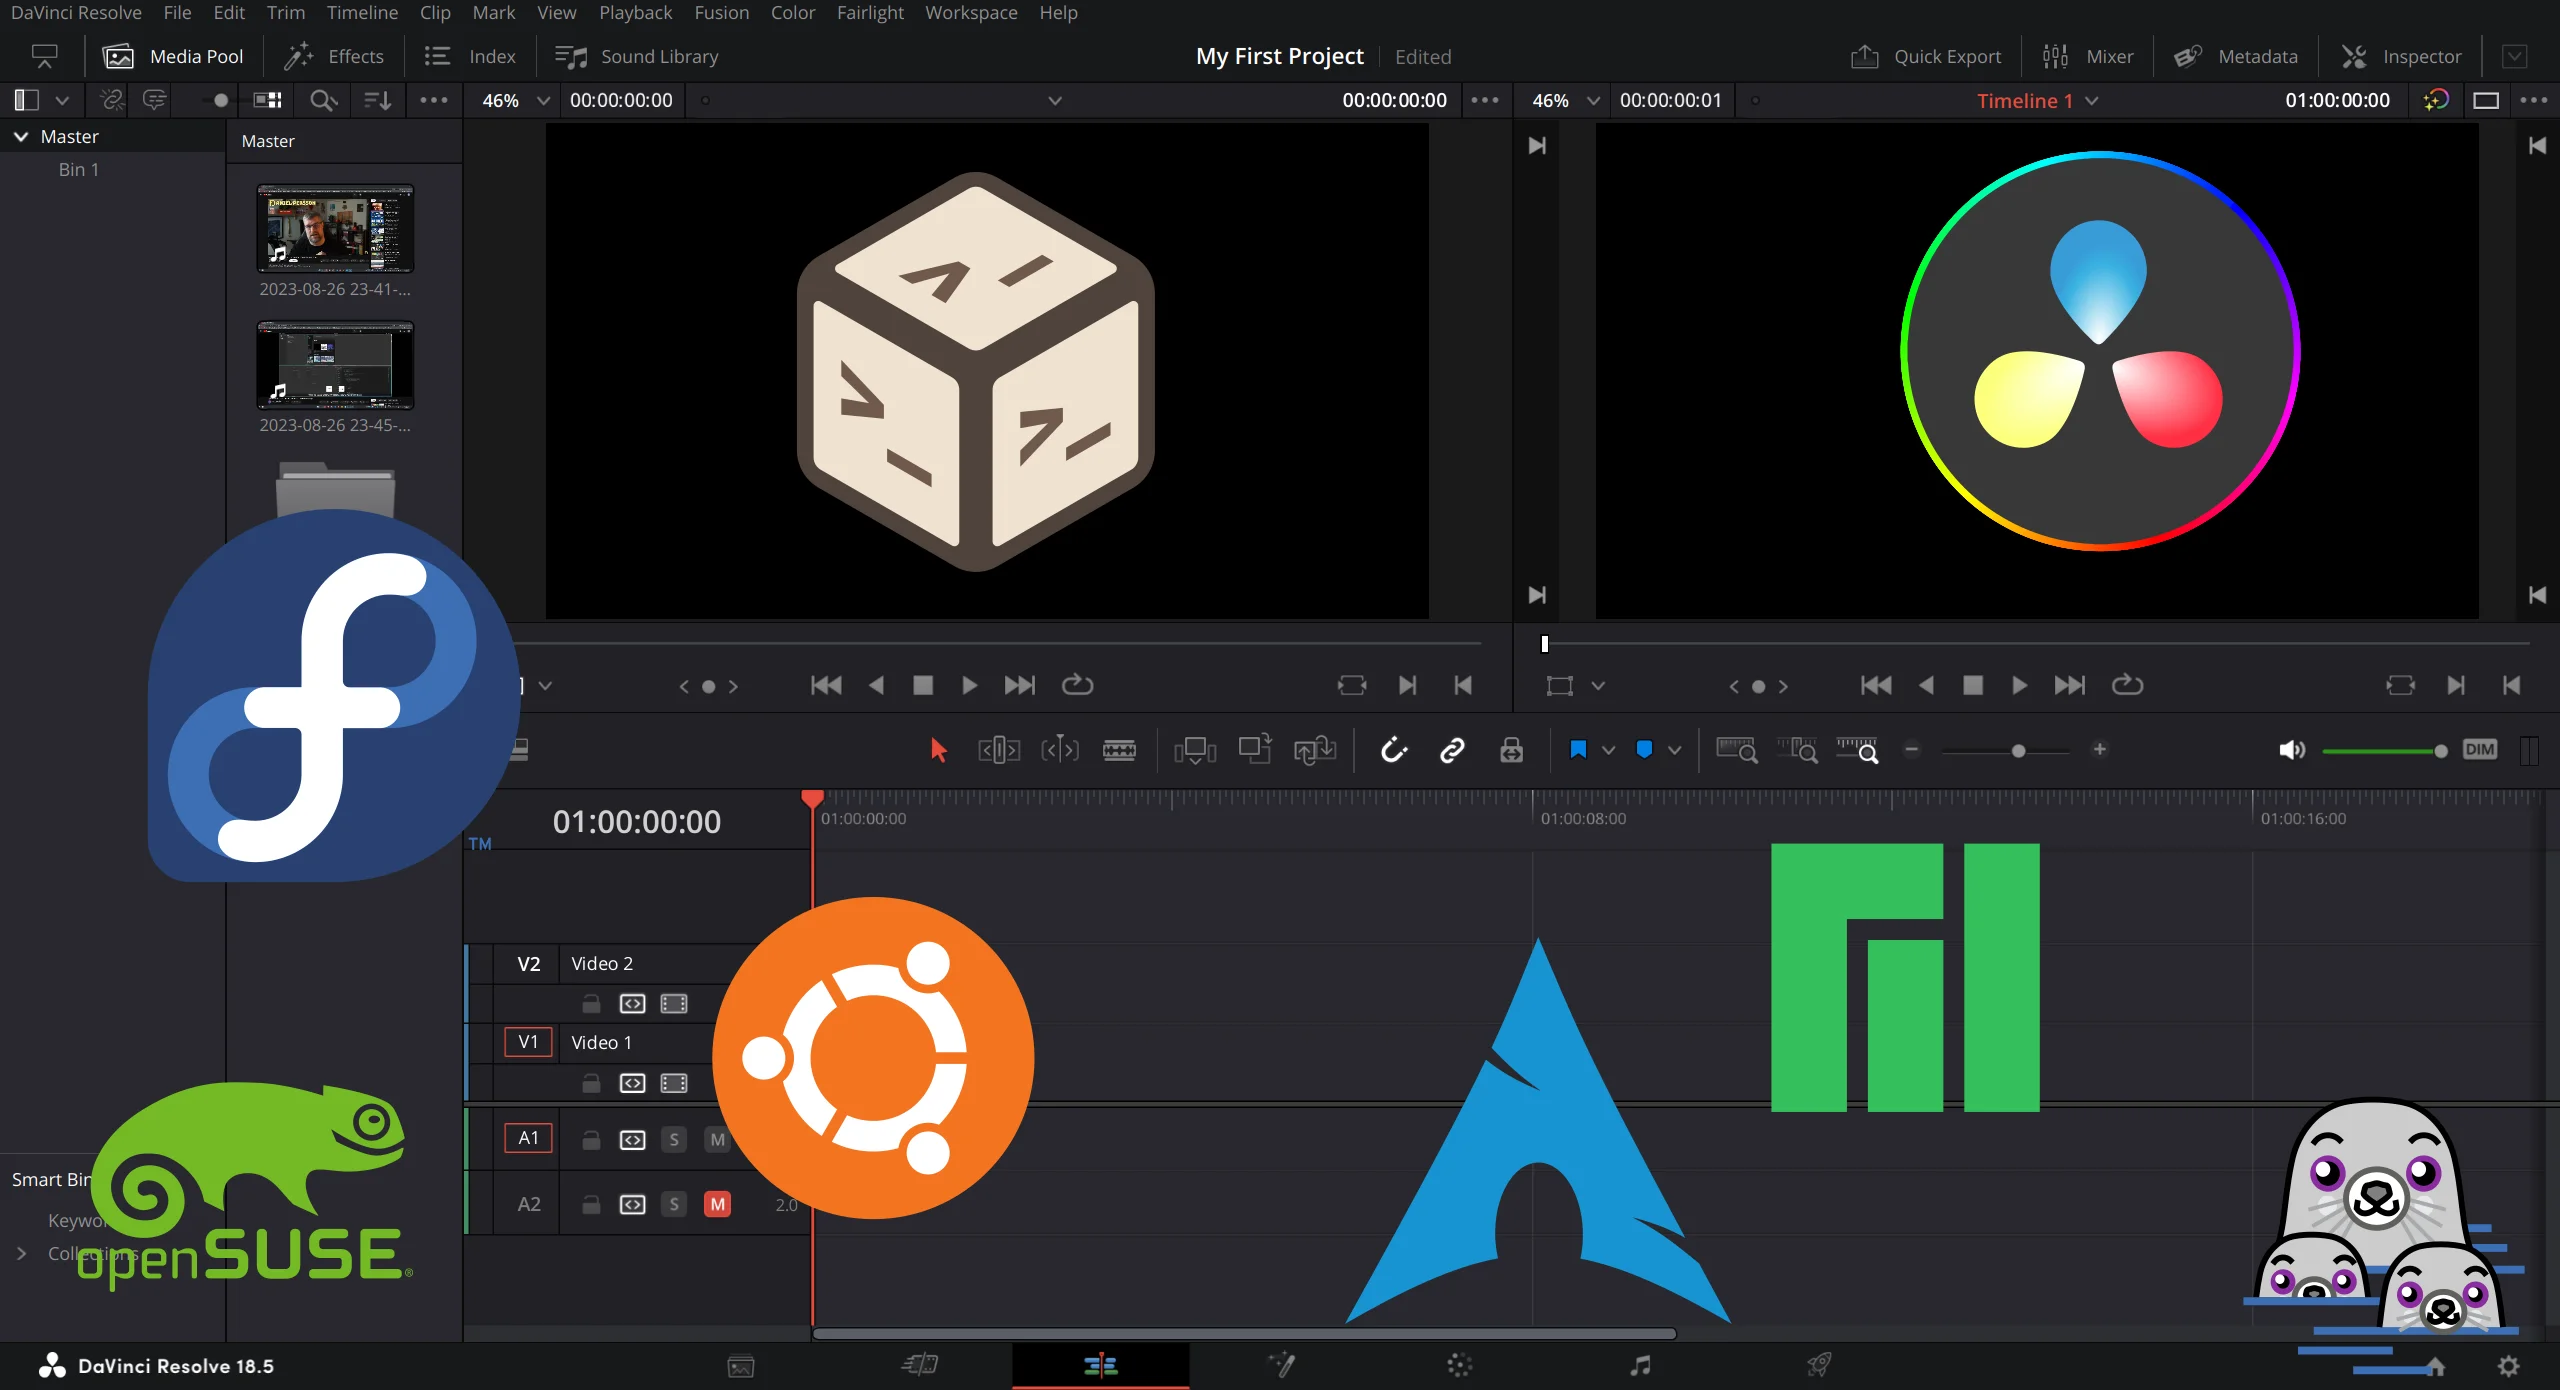The width and height of the screenshot is (2560, 1390).
Task: Click the green monitor volume slider
Action: [2382, 751]
